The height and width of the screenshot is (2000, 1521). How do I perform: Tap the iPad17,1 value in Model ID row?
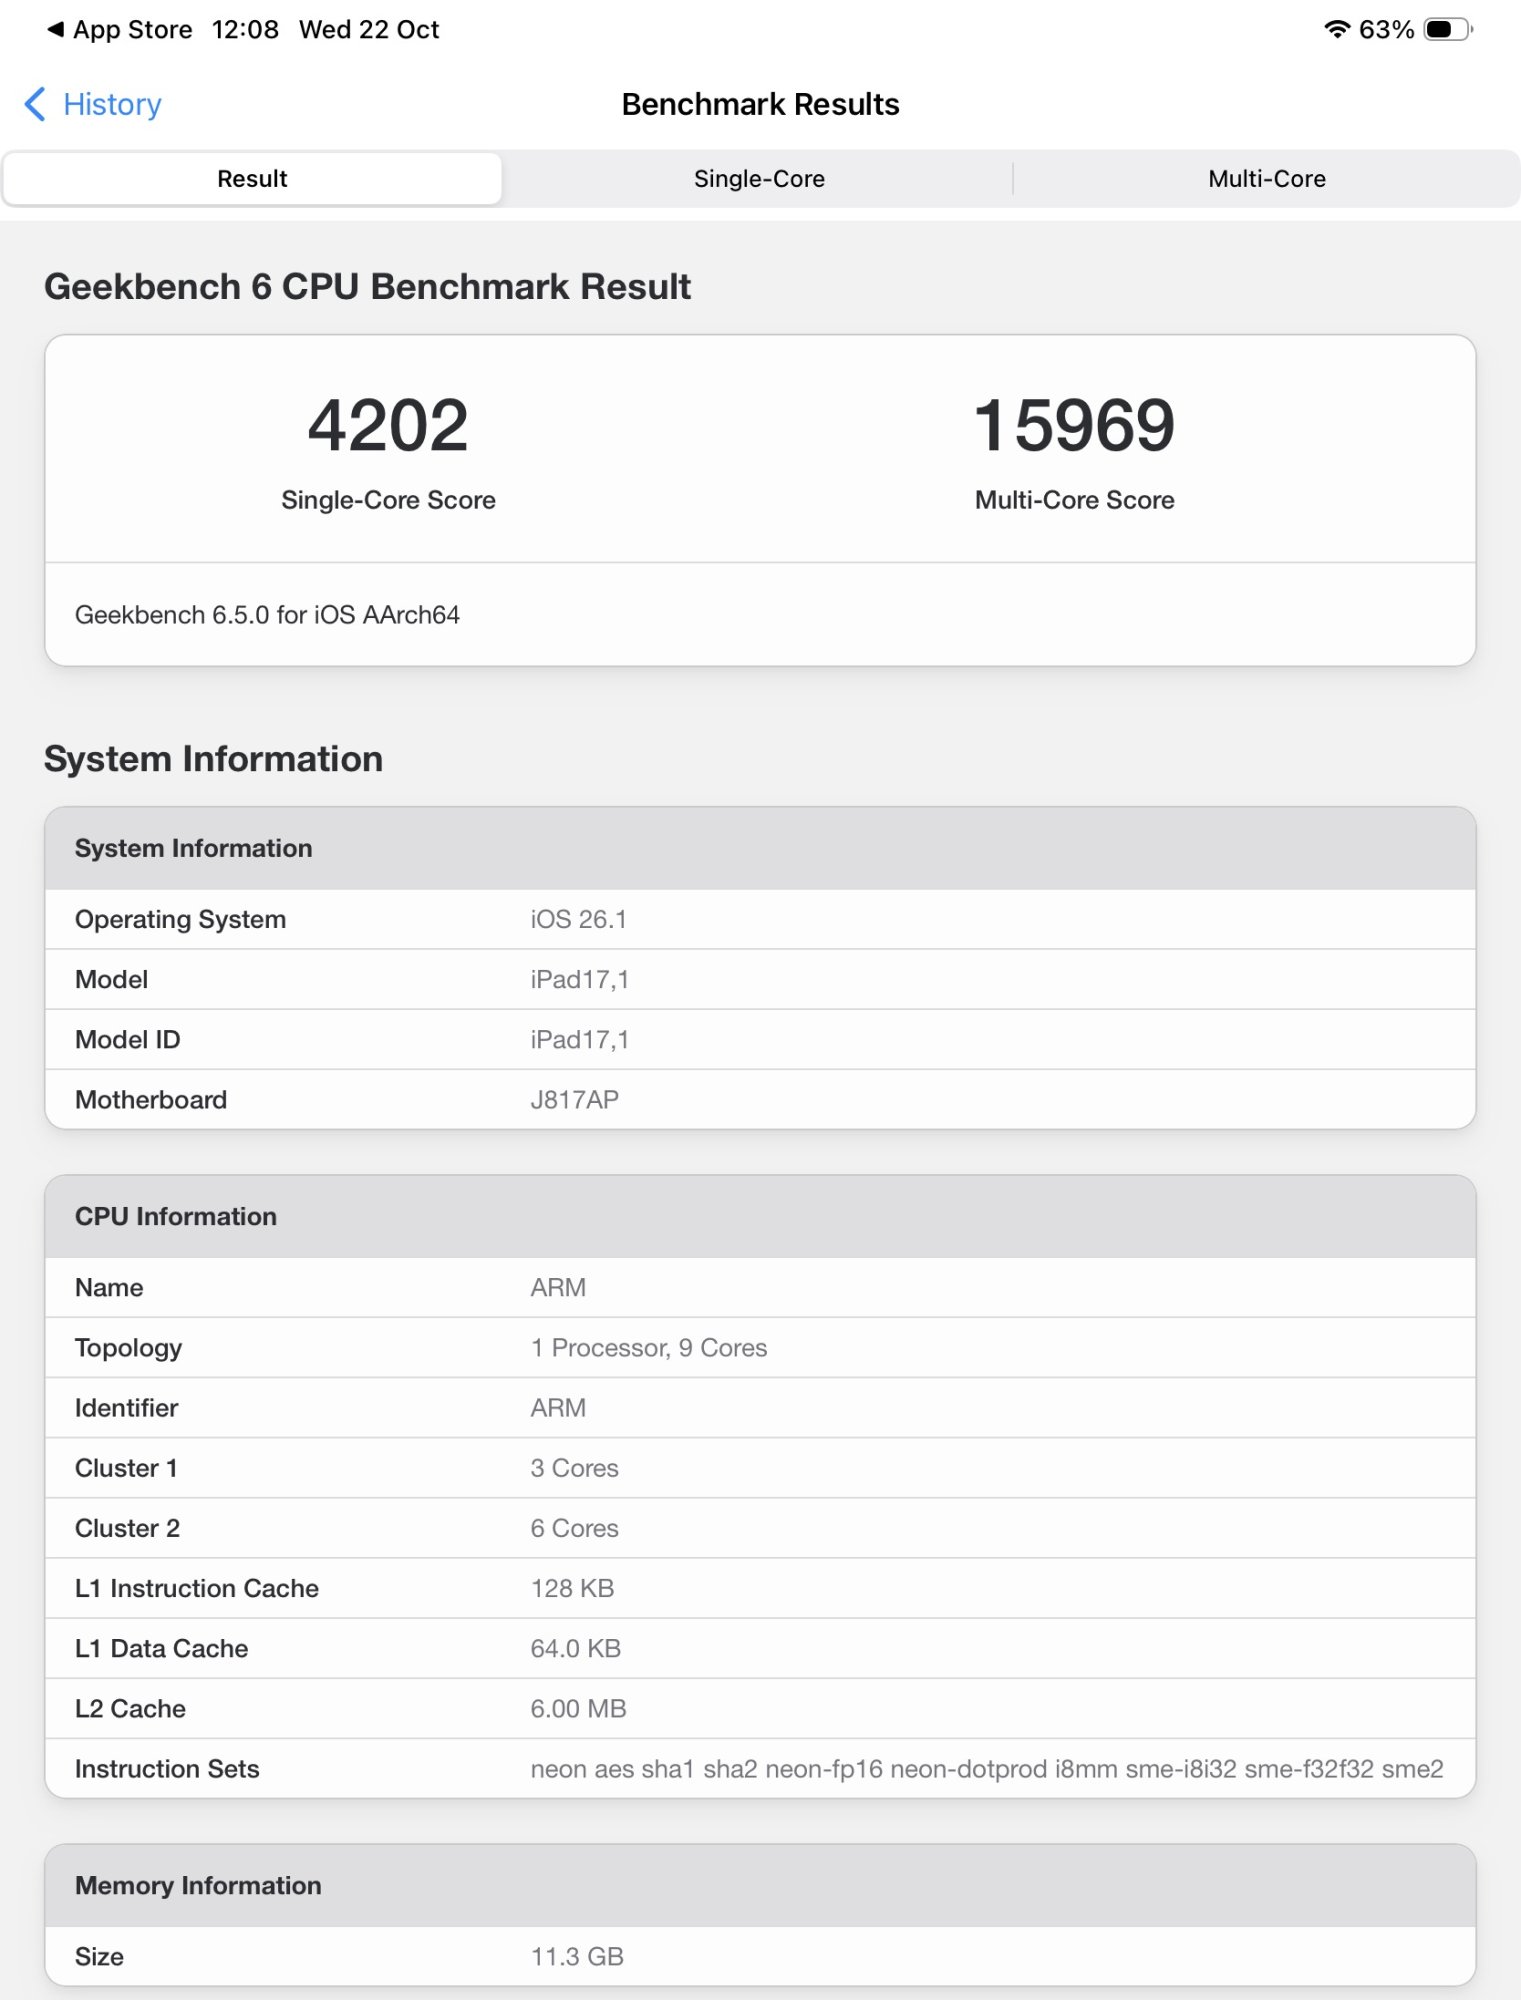579,1039
